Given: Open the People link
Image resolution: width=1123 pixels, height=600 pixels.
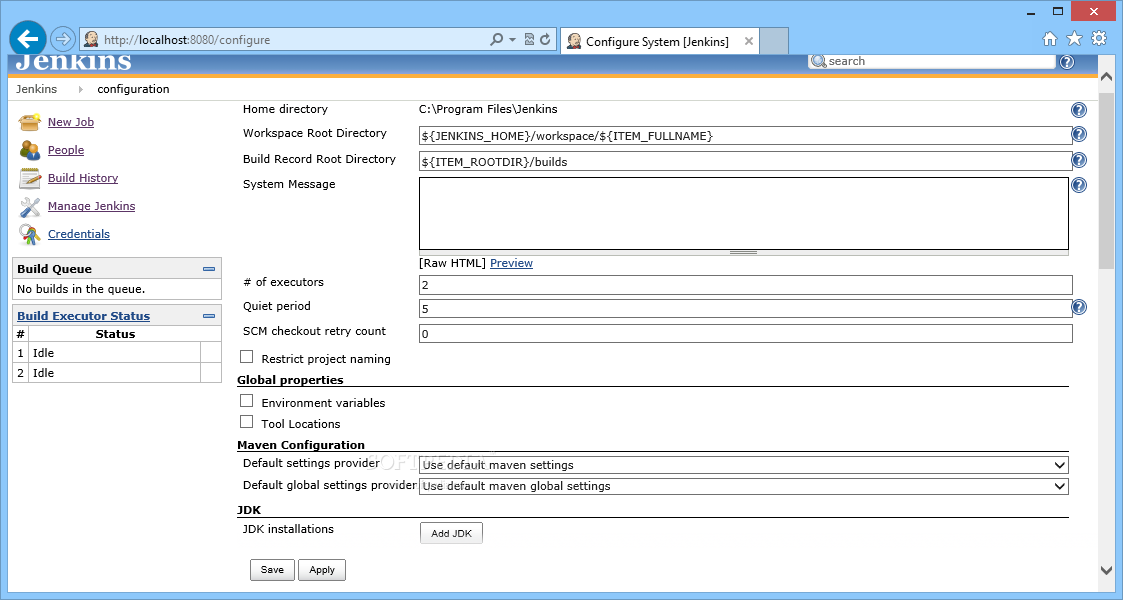Looking at the screenshot, I should coord(66,150).
